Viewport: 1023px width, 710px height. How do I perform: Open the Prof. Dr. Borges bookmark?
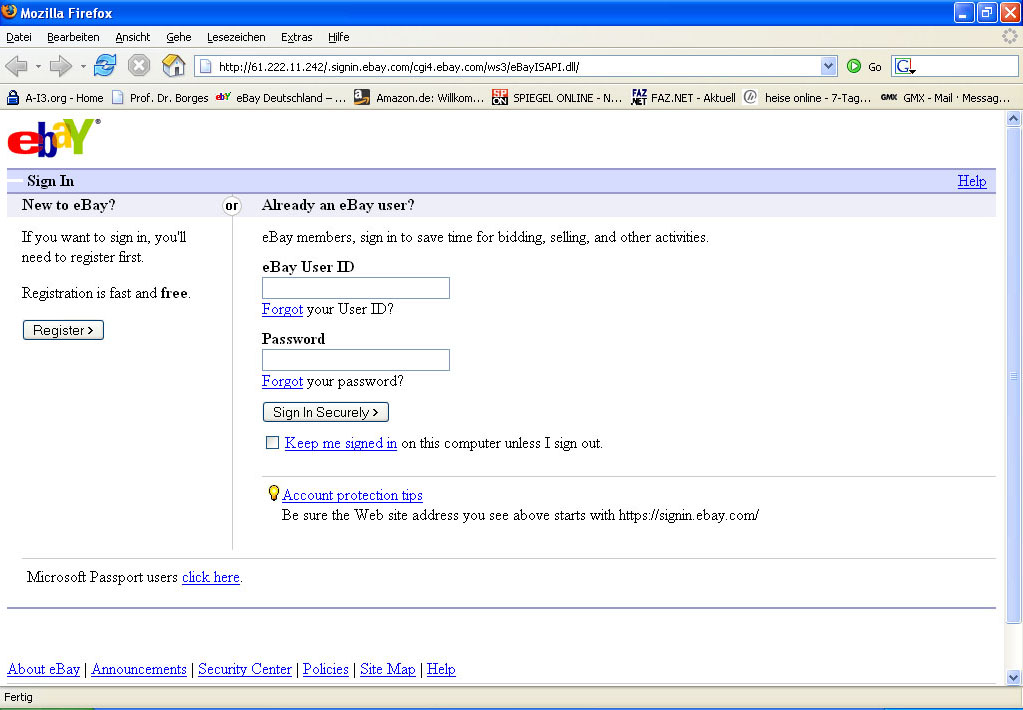(x=160, y=98)
